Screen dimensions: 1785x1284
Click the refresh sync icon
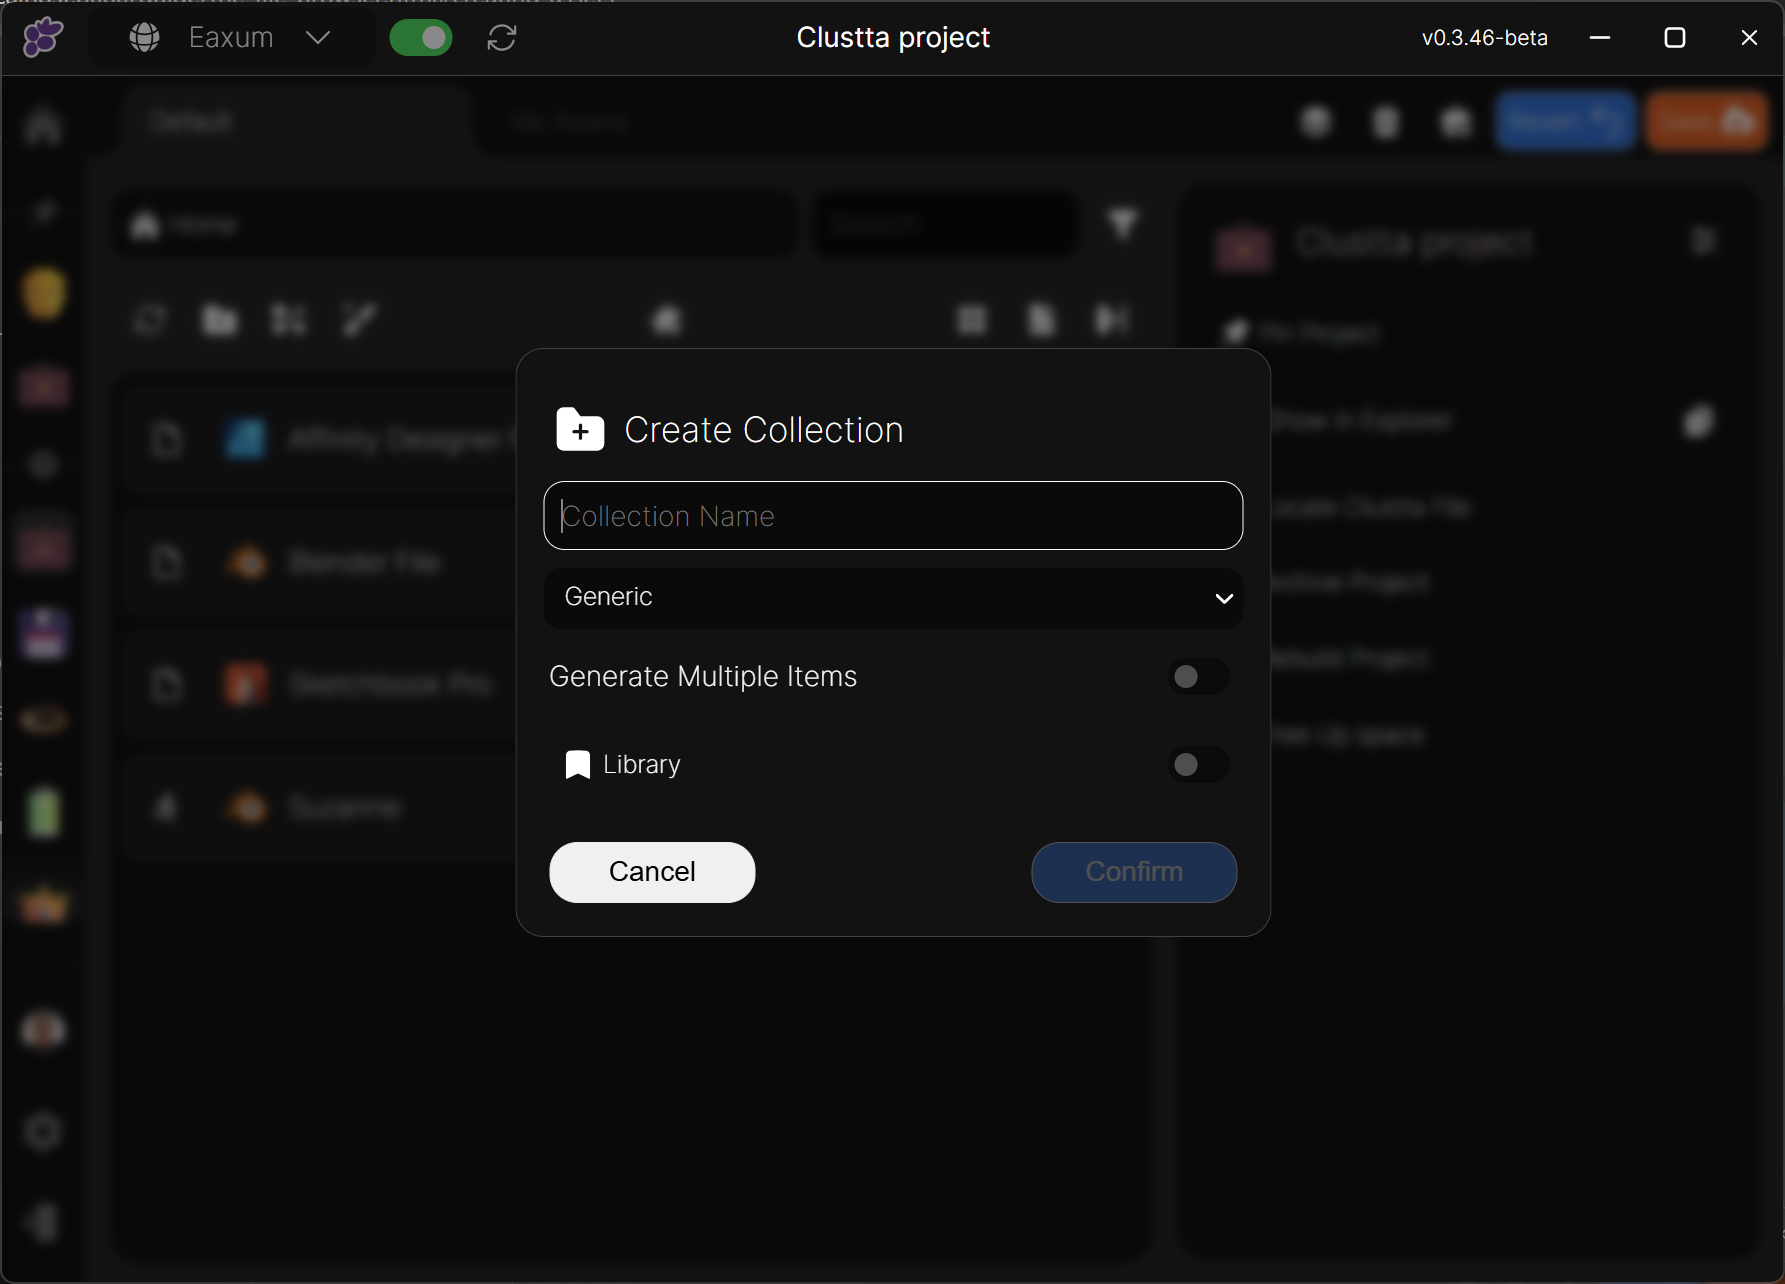pyautogui.click(x=502, y=38)
